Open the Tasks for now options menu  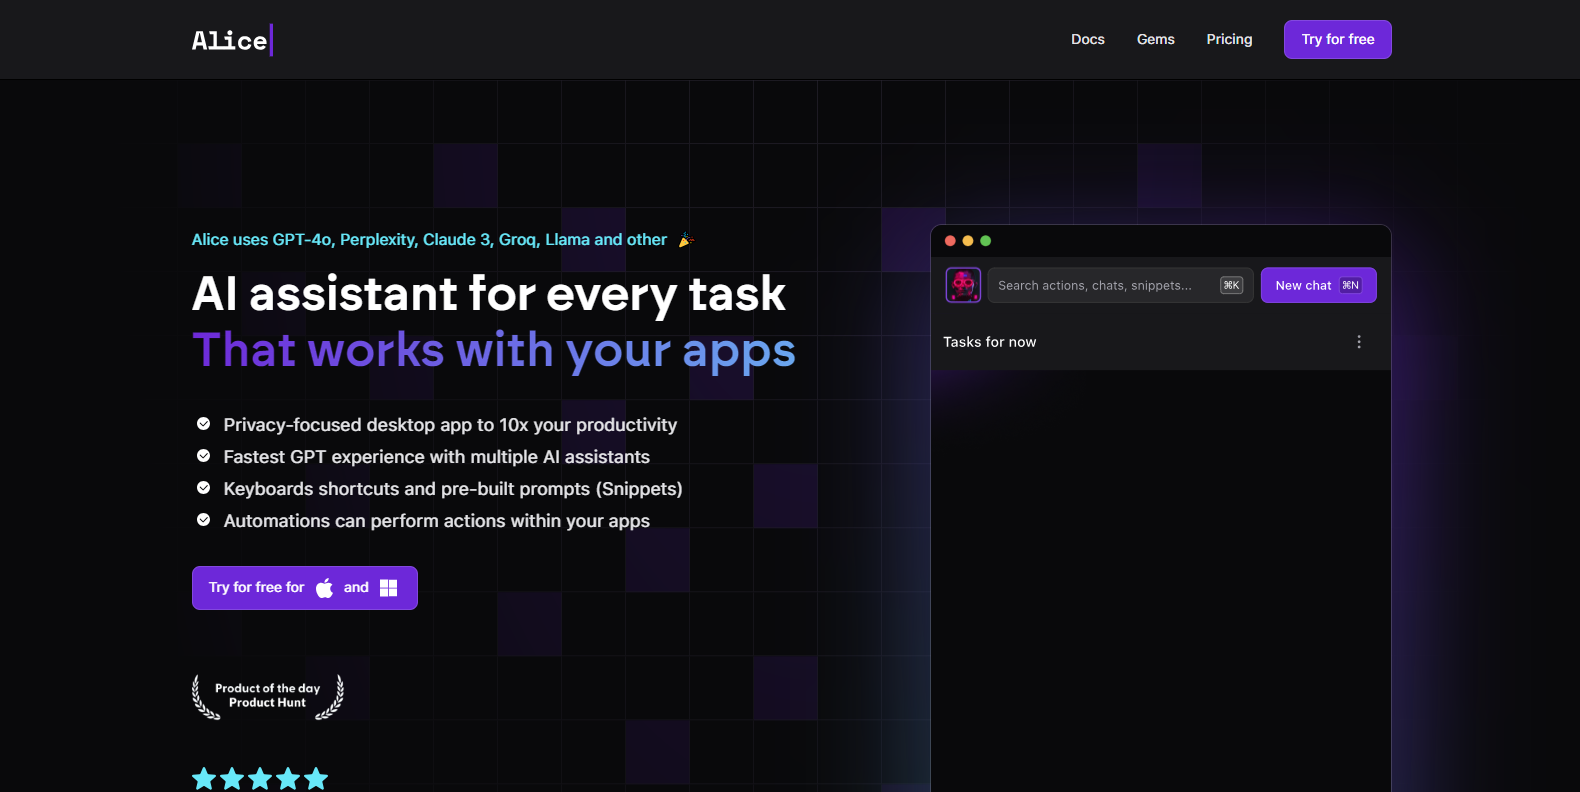pos(1358,342)
